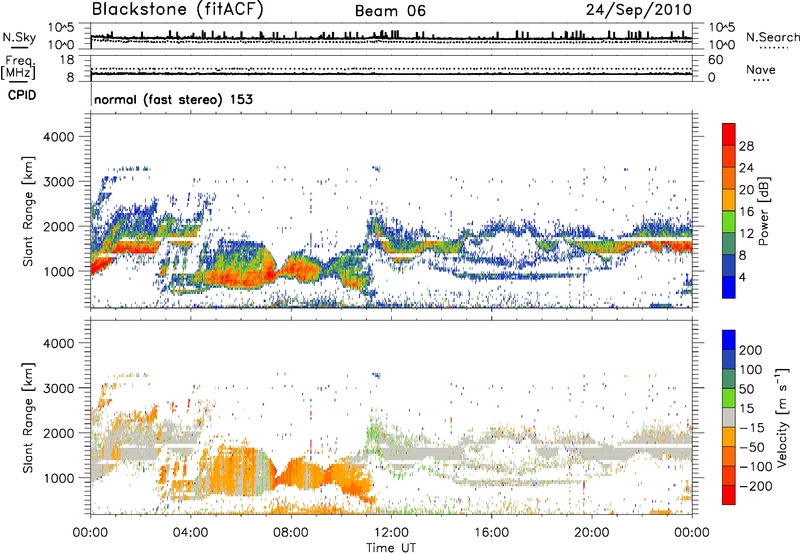Select the 'Freq. [MHz]' axis label
The width and height of the screenshot is (800, 554).
click(x=18, y=67)
